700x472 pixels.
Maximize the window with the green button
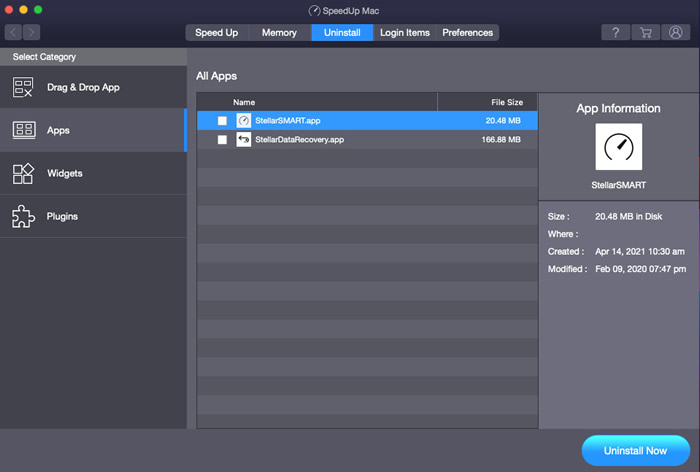click(x=38, y=9)
